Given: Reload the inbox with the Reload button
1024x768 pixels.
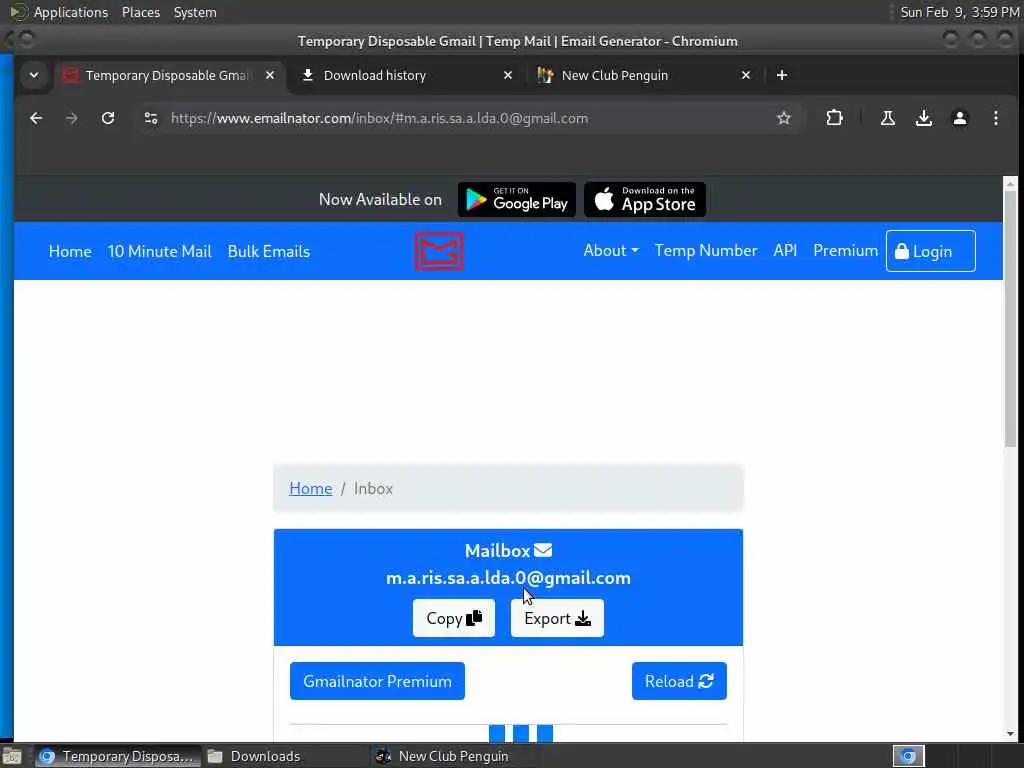Looking at the screenshot, I should click(679, 681).
